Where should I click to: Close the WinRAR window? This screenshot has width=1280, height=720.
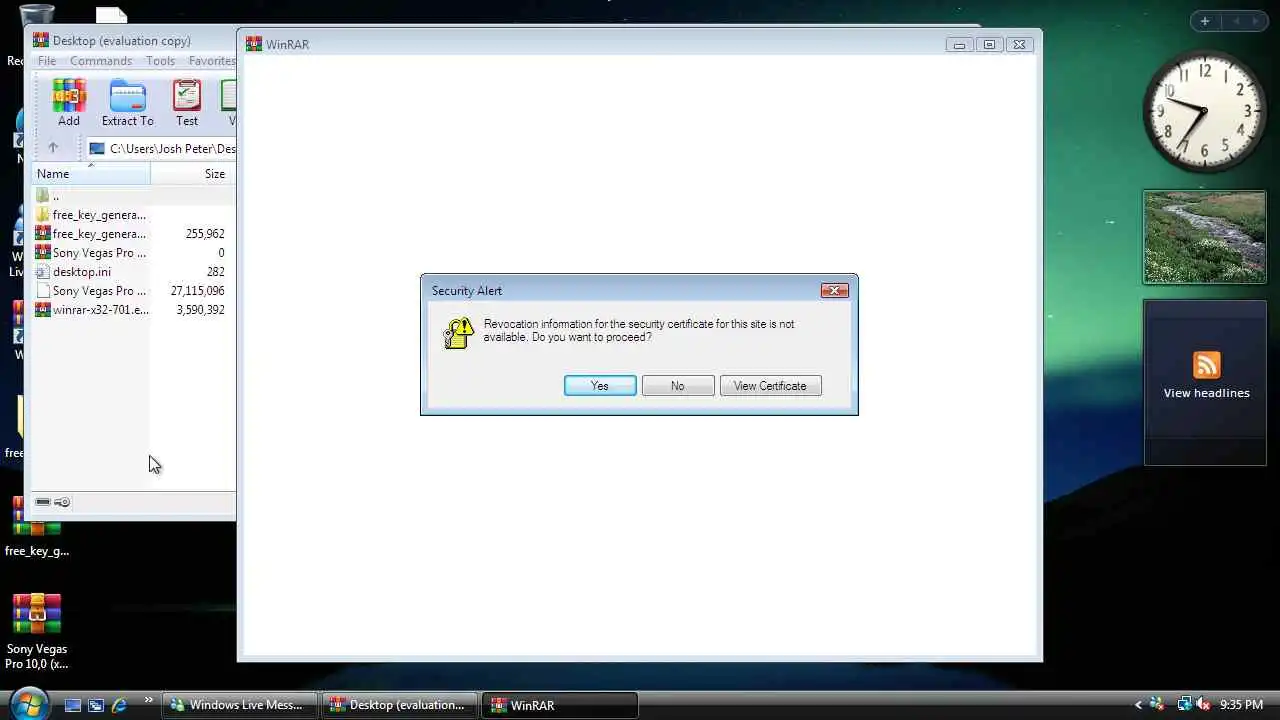(x=1019, y=45)
